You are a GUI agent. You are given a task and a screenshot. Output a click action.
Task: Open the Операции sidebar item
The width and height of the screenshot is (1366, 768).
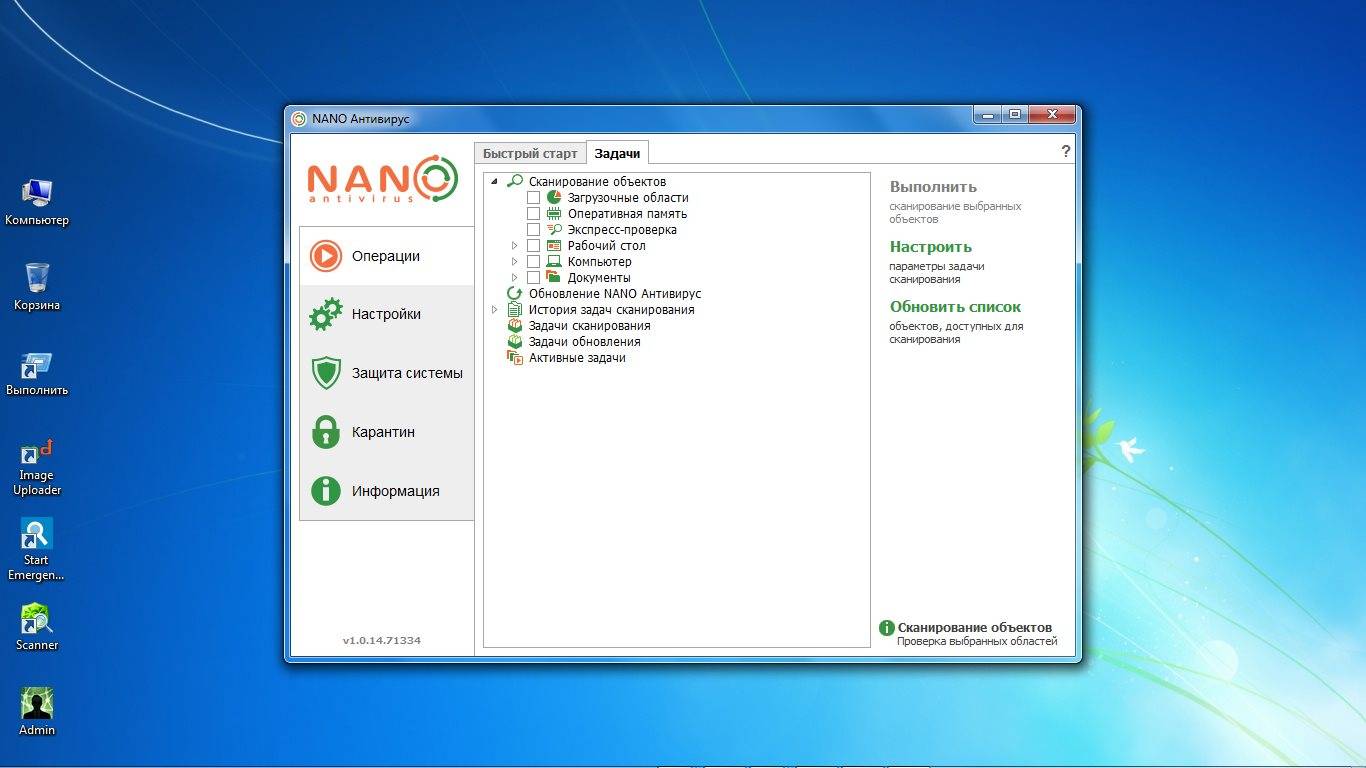click(x=386, y=256)
